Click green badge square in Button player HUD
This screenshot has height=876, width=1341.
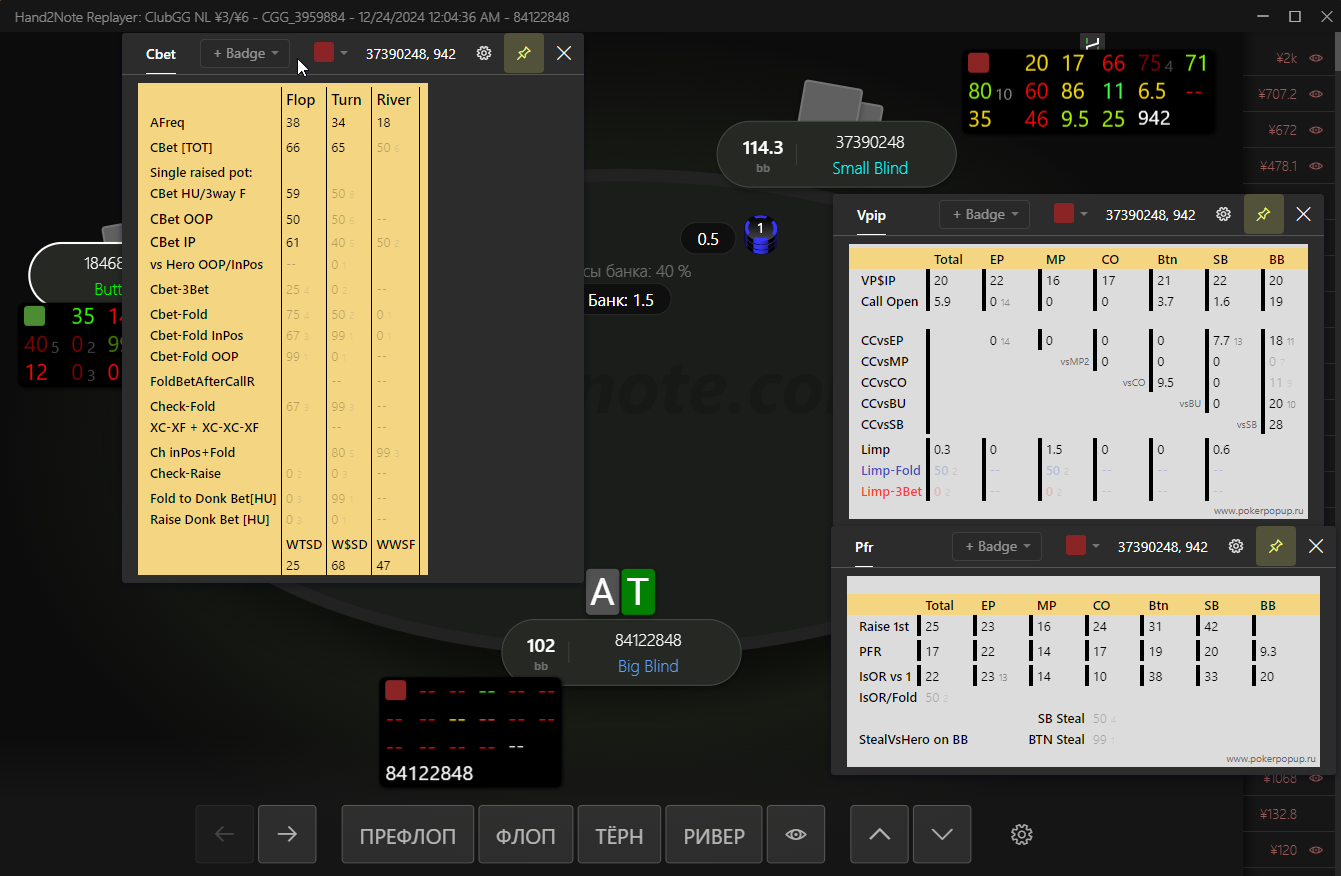click(x=34, y=317)
